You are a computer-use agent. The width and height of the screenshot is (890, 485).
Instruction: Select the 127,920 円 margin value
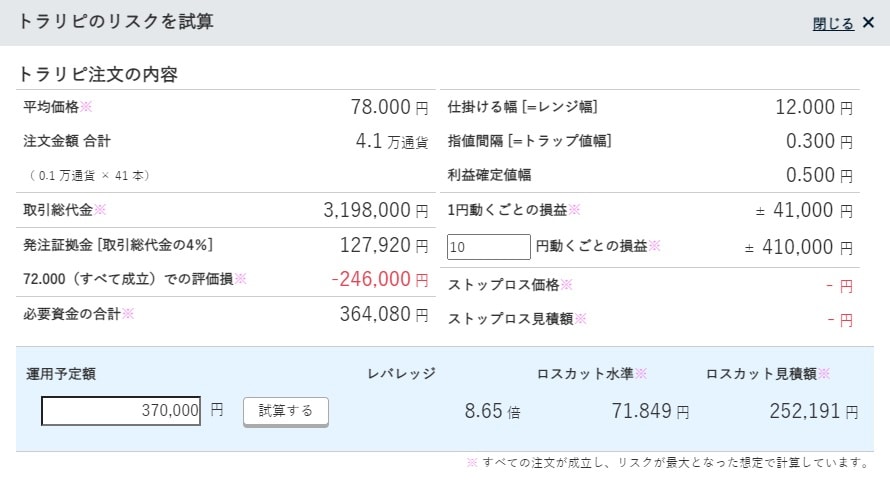384,245
